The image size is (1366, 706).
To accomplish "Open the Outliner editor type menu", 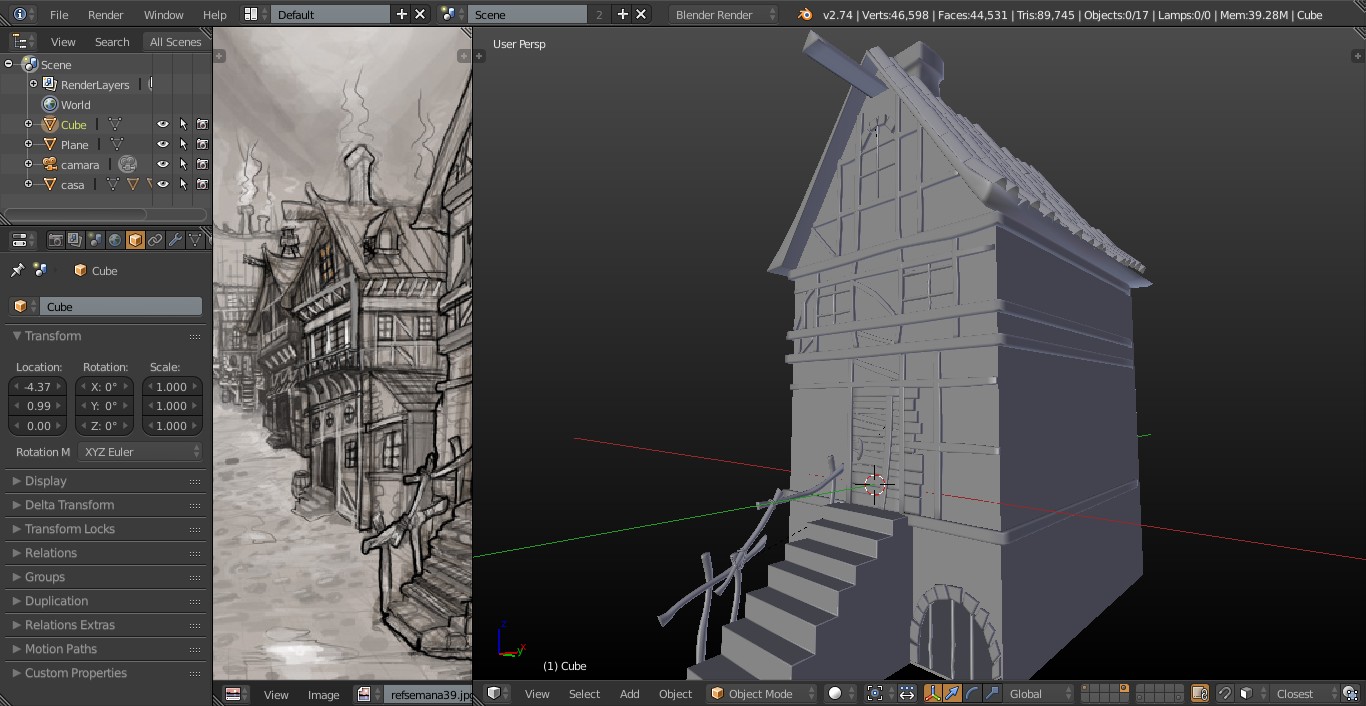I will point(22,41).
